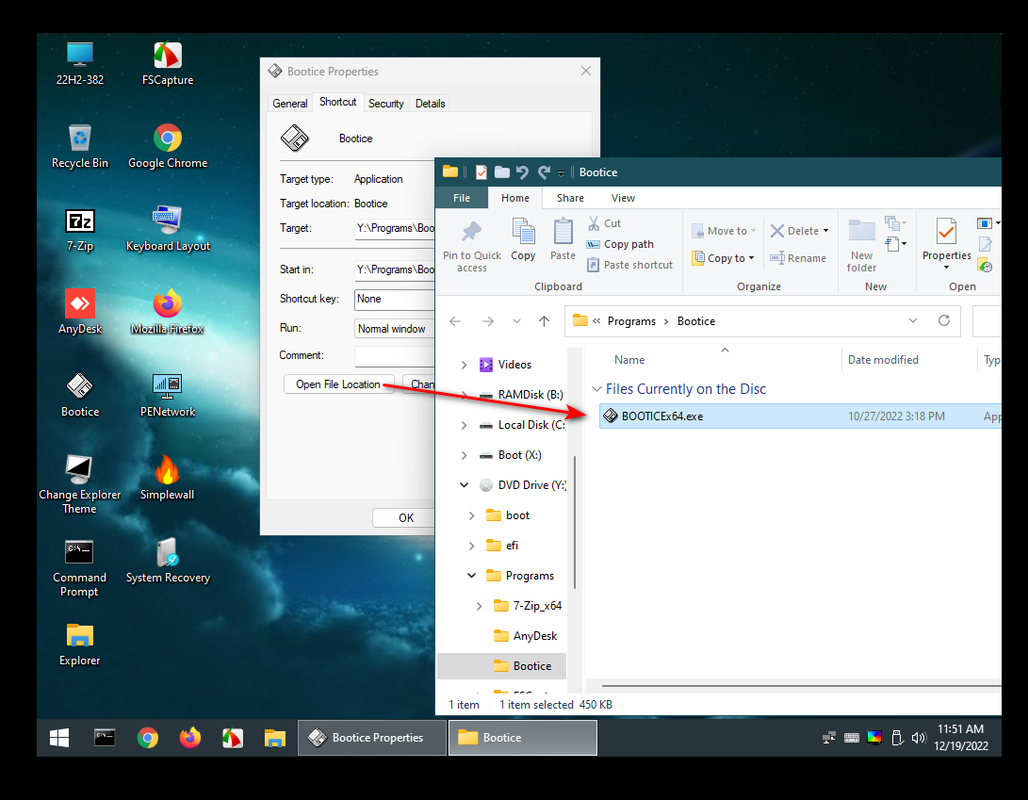Click Pin to Quick access in ribbon

[471, 246]
